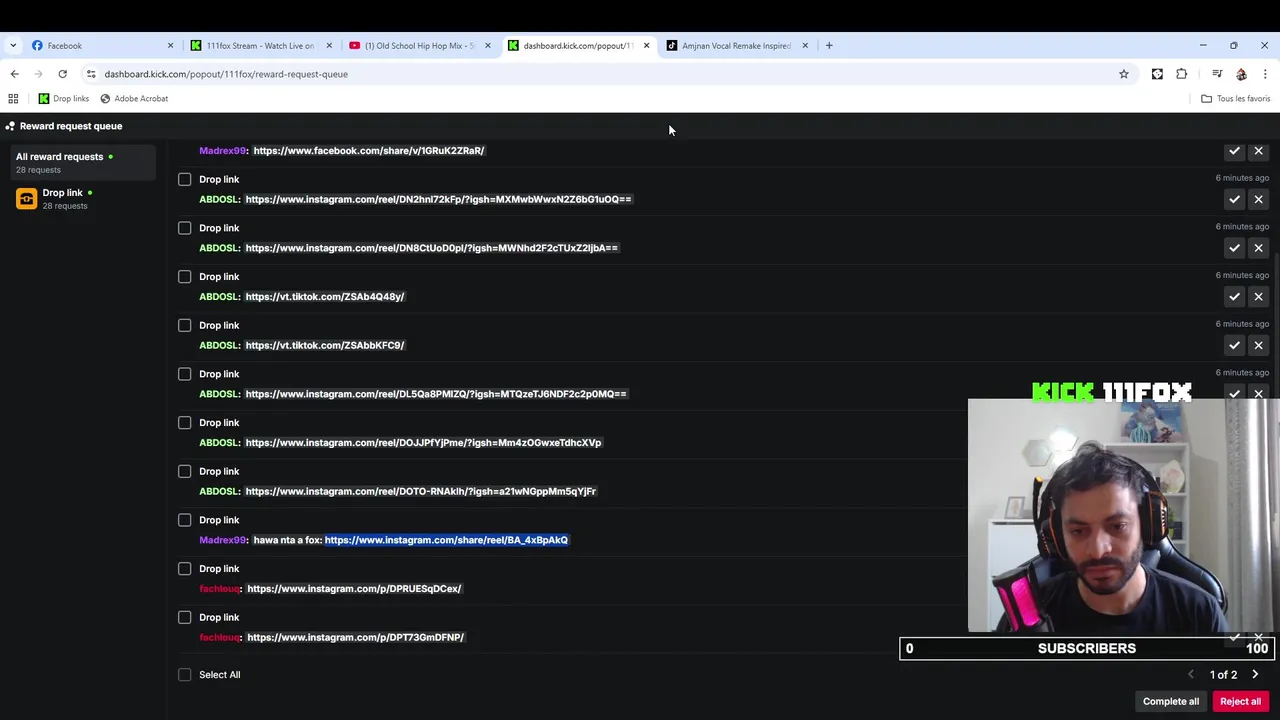The height and width of the screenshot is (720, 1280).
Task: Click the browser back arrow
Action: tap(14, 74)
